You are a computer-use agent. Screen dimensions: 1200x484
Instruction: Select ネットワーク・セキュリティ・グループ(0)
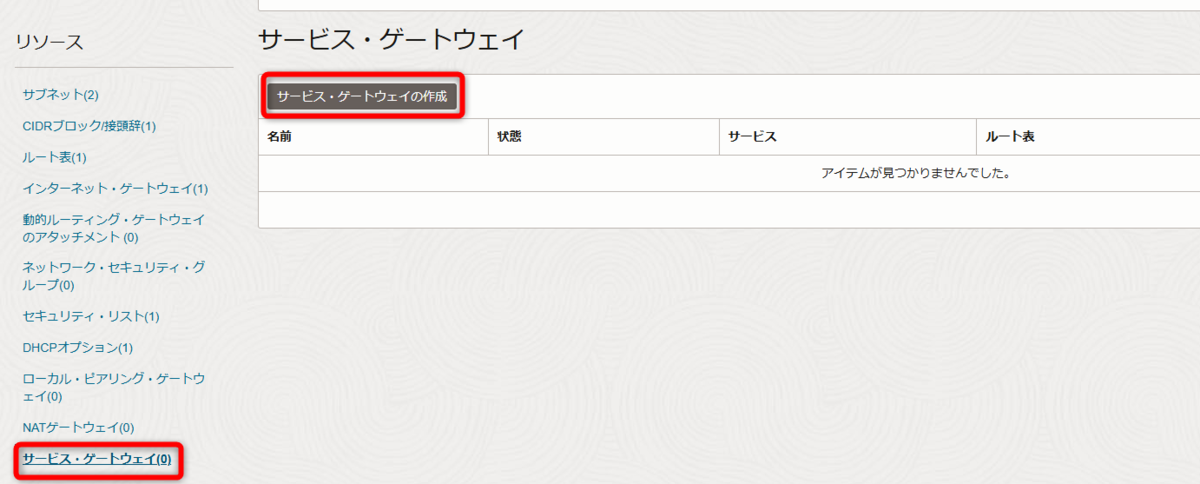[114, 276]
